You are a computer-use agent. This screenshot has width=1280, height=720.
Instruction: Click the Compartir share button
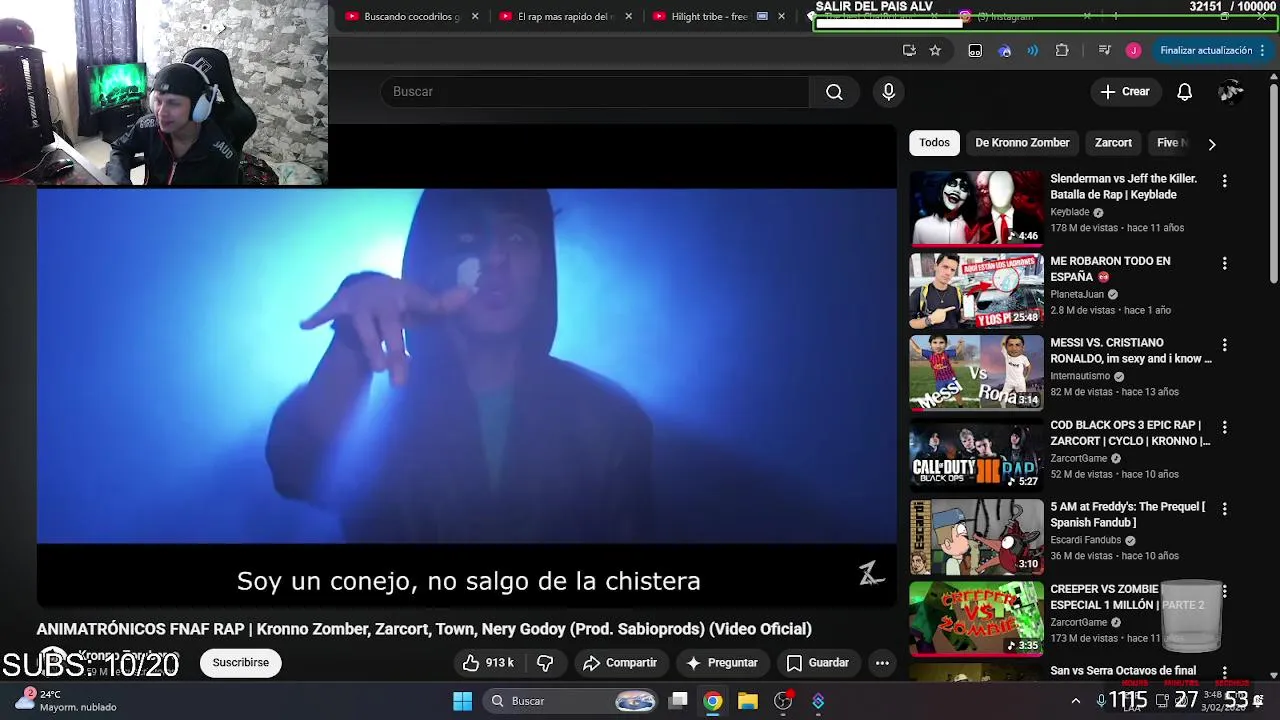620,663
